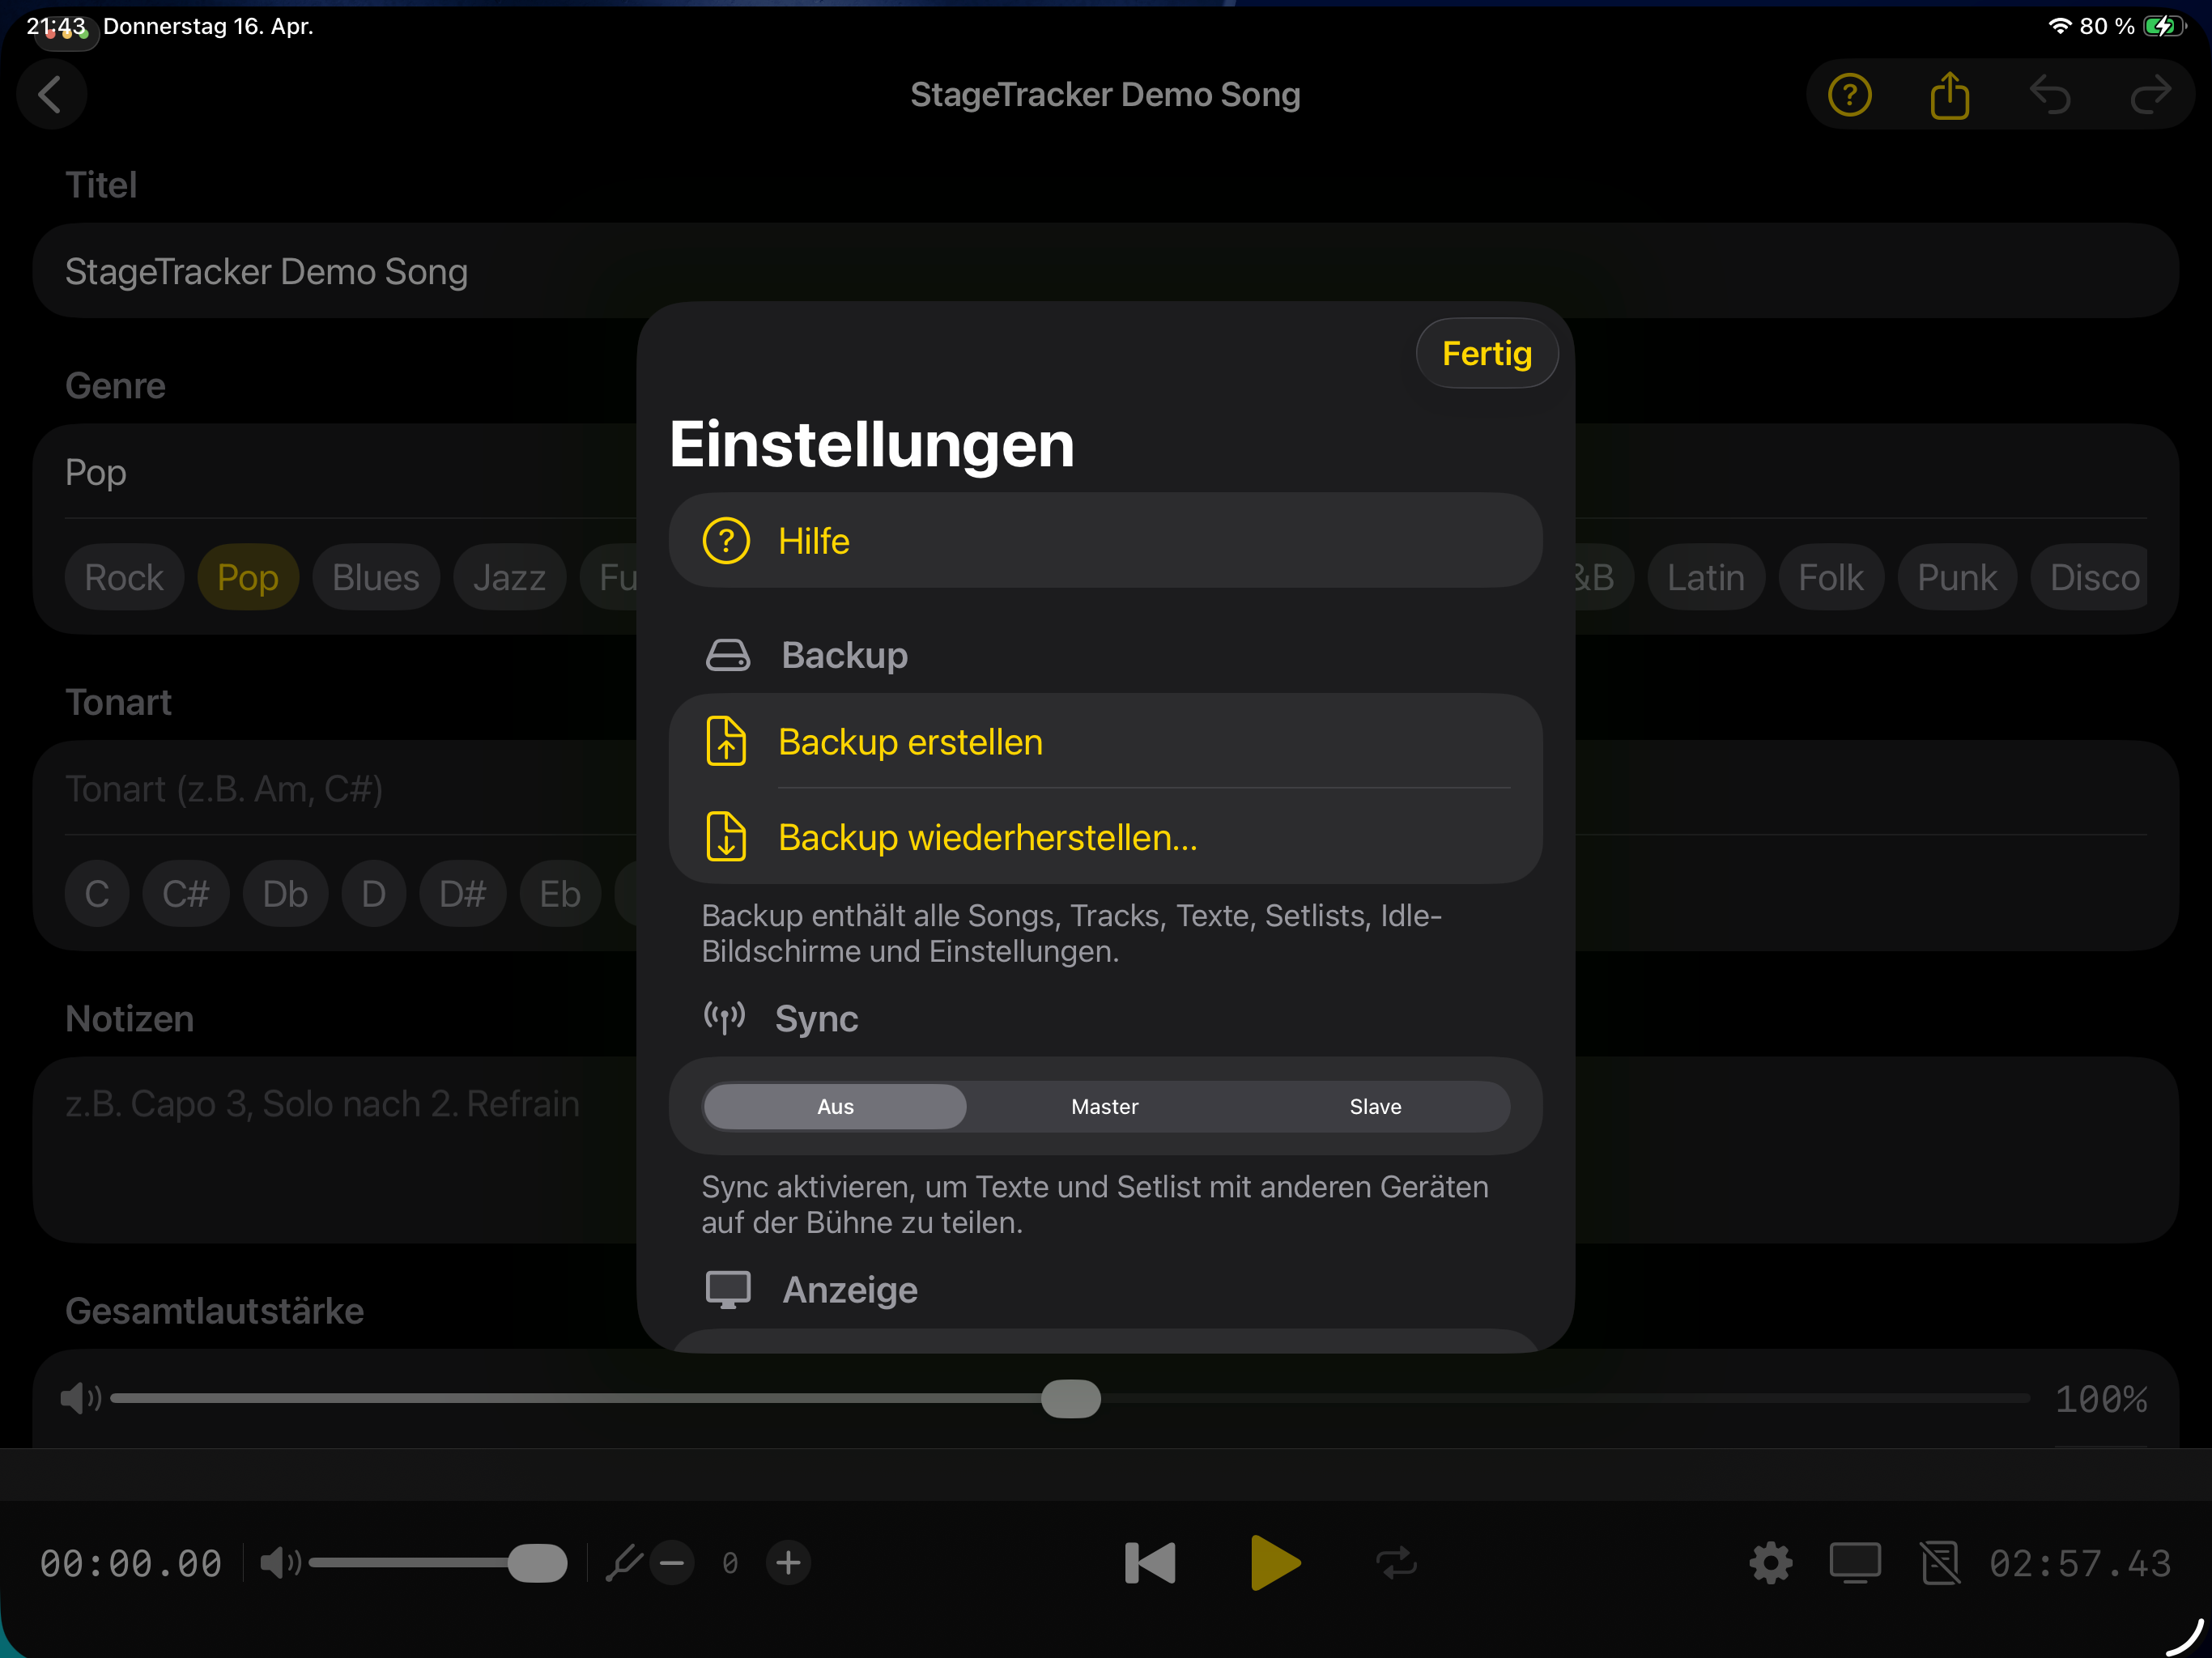Choose key Eb chip
The width and height of the screenshot is (2212, 1658).
pos(560,893)
